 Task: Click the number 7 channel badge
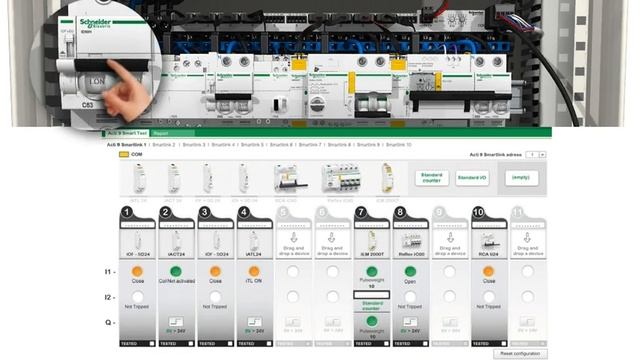361,212
